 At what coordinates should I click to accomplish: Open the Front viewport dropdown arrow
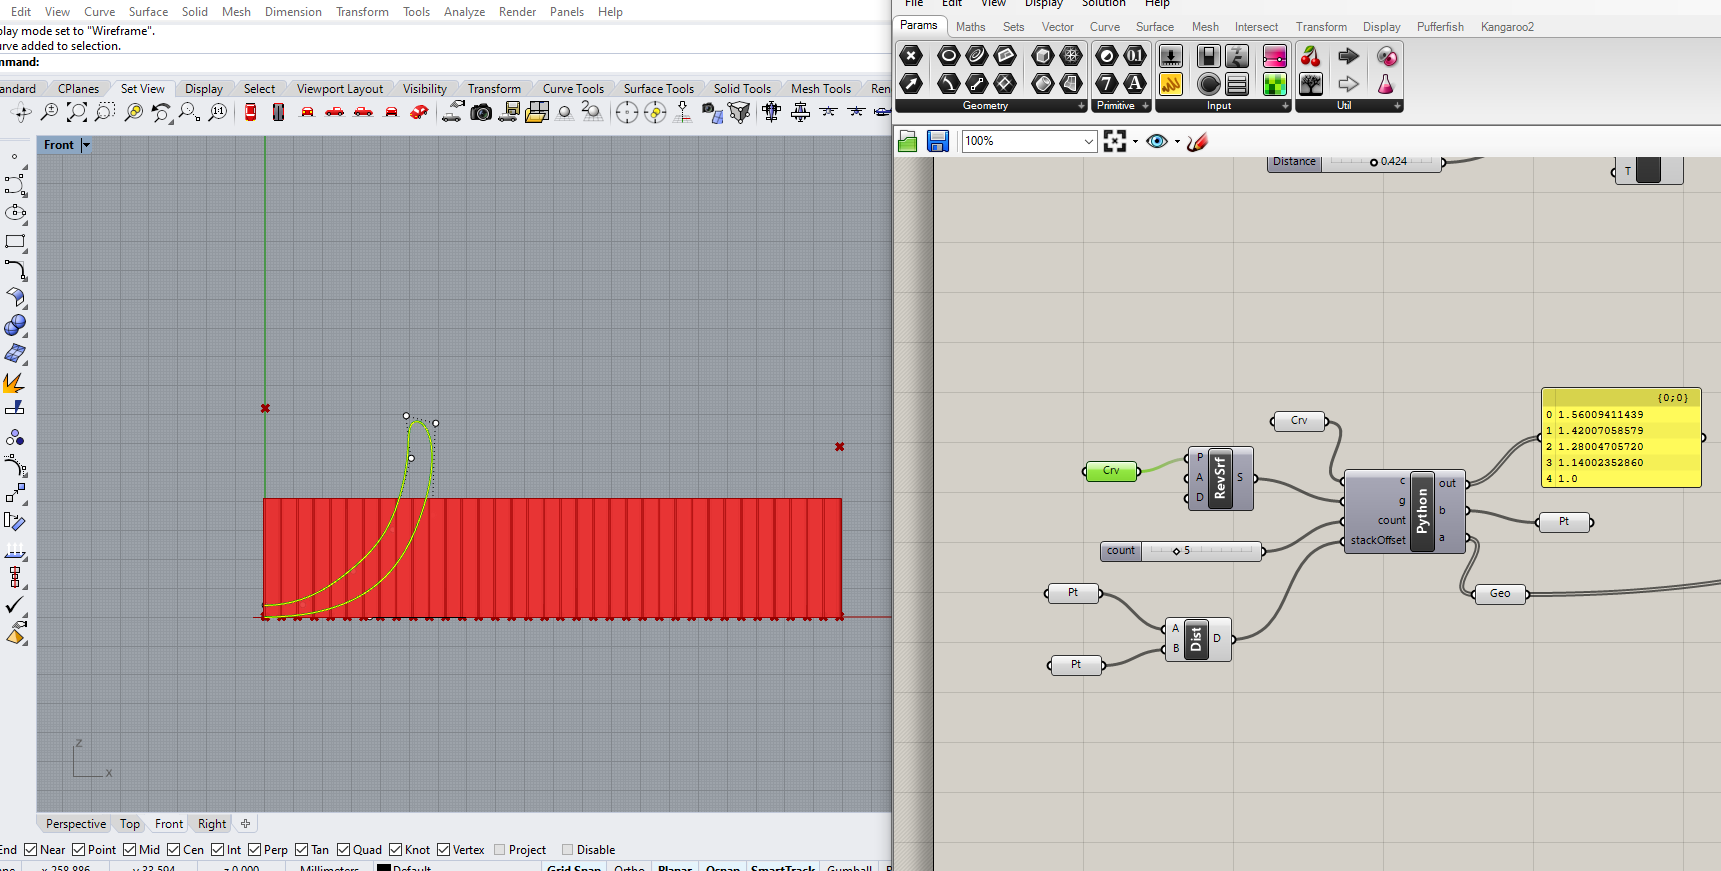[x=86, y=145]
